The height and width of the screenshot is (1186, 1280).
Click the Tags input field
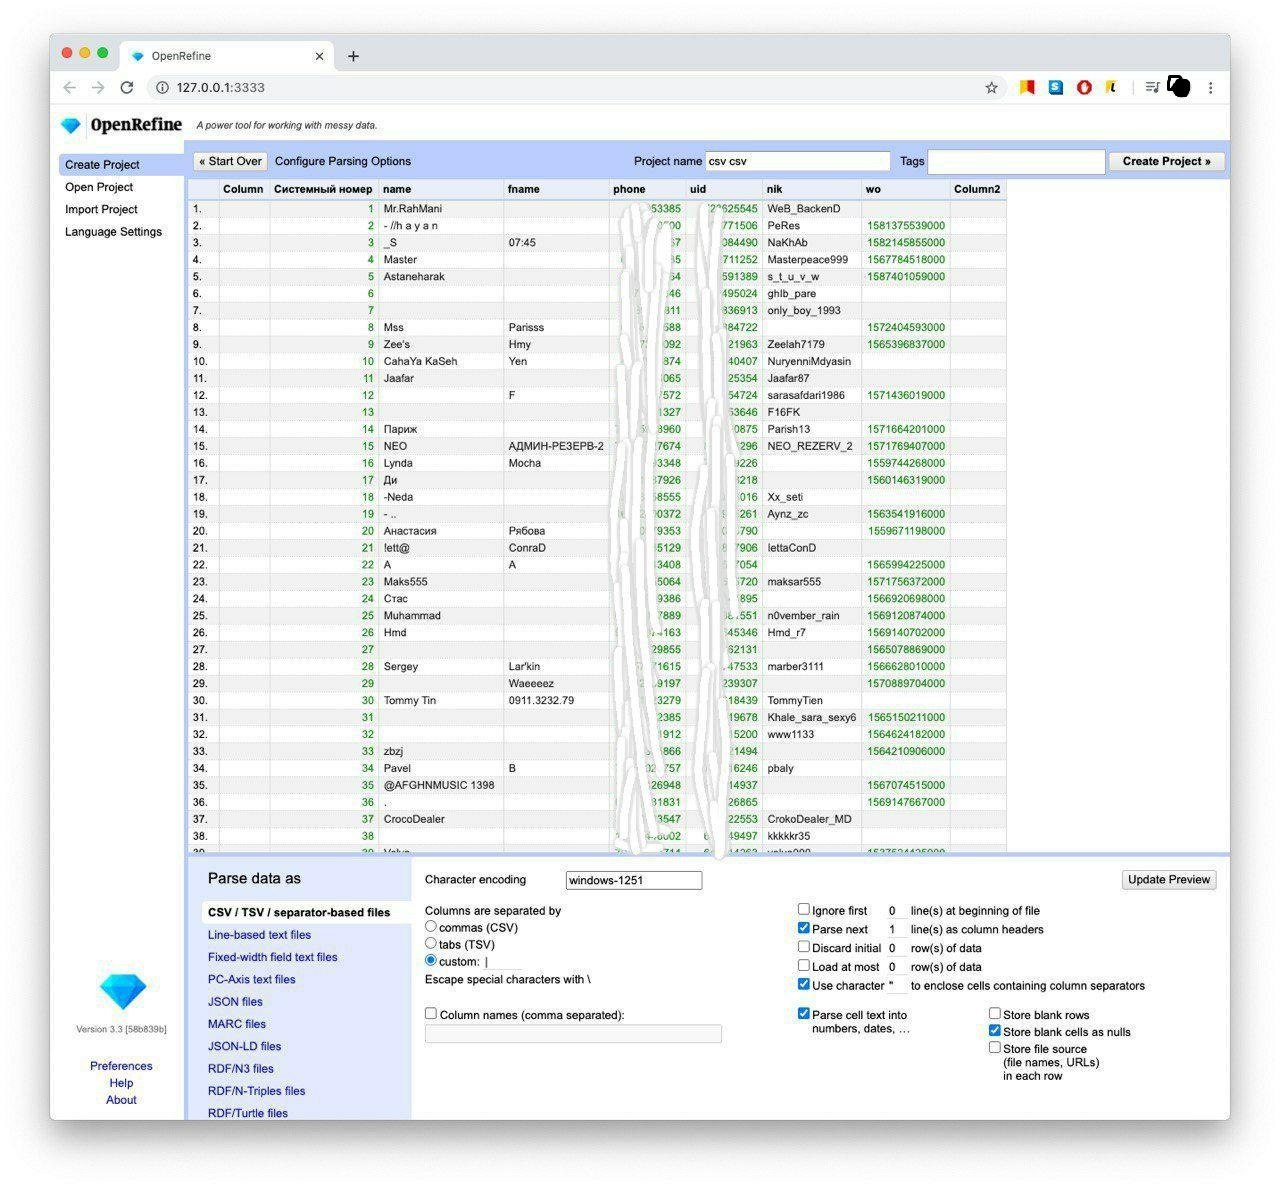pyautogui.click(x=1016, y=161)
